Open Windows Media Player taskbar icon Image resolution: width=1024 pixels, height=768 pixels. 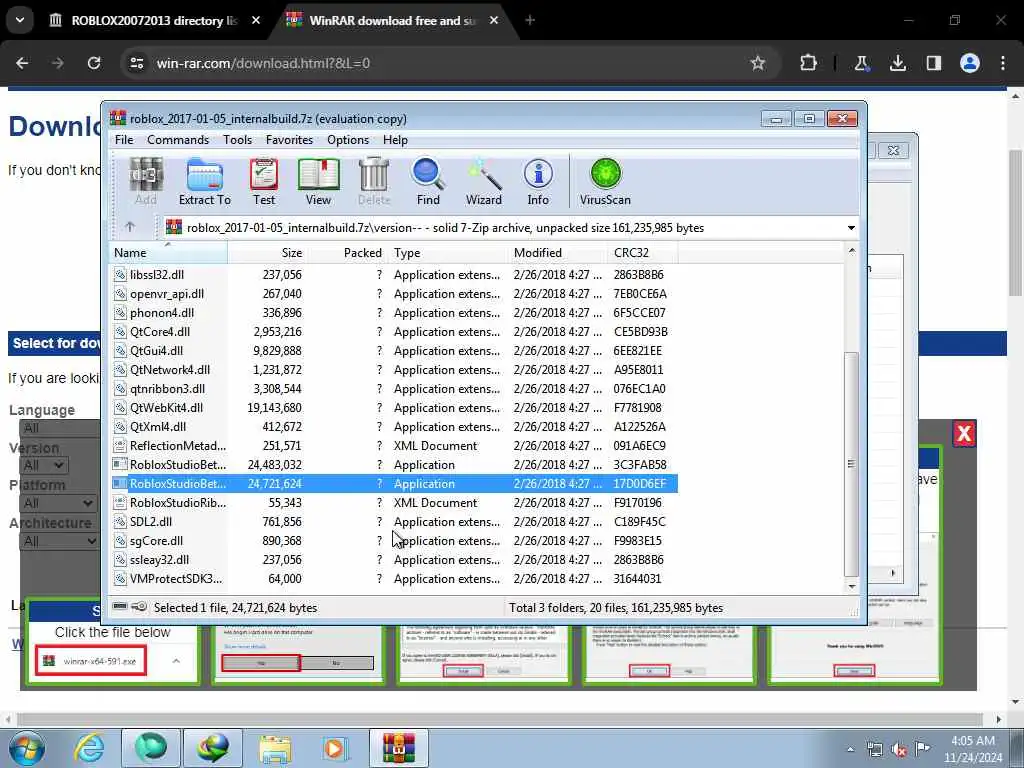(x=335, y=748)
